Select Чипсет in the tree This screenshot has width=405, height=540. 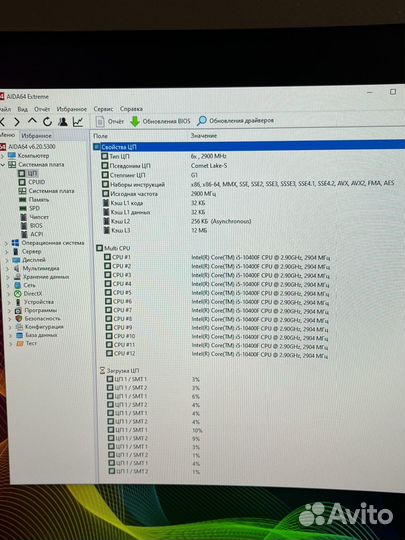[x=39, y=217]
